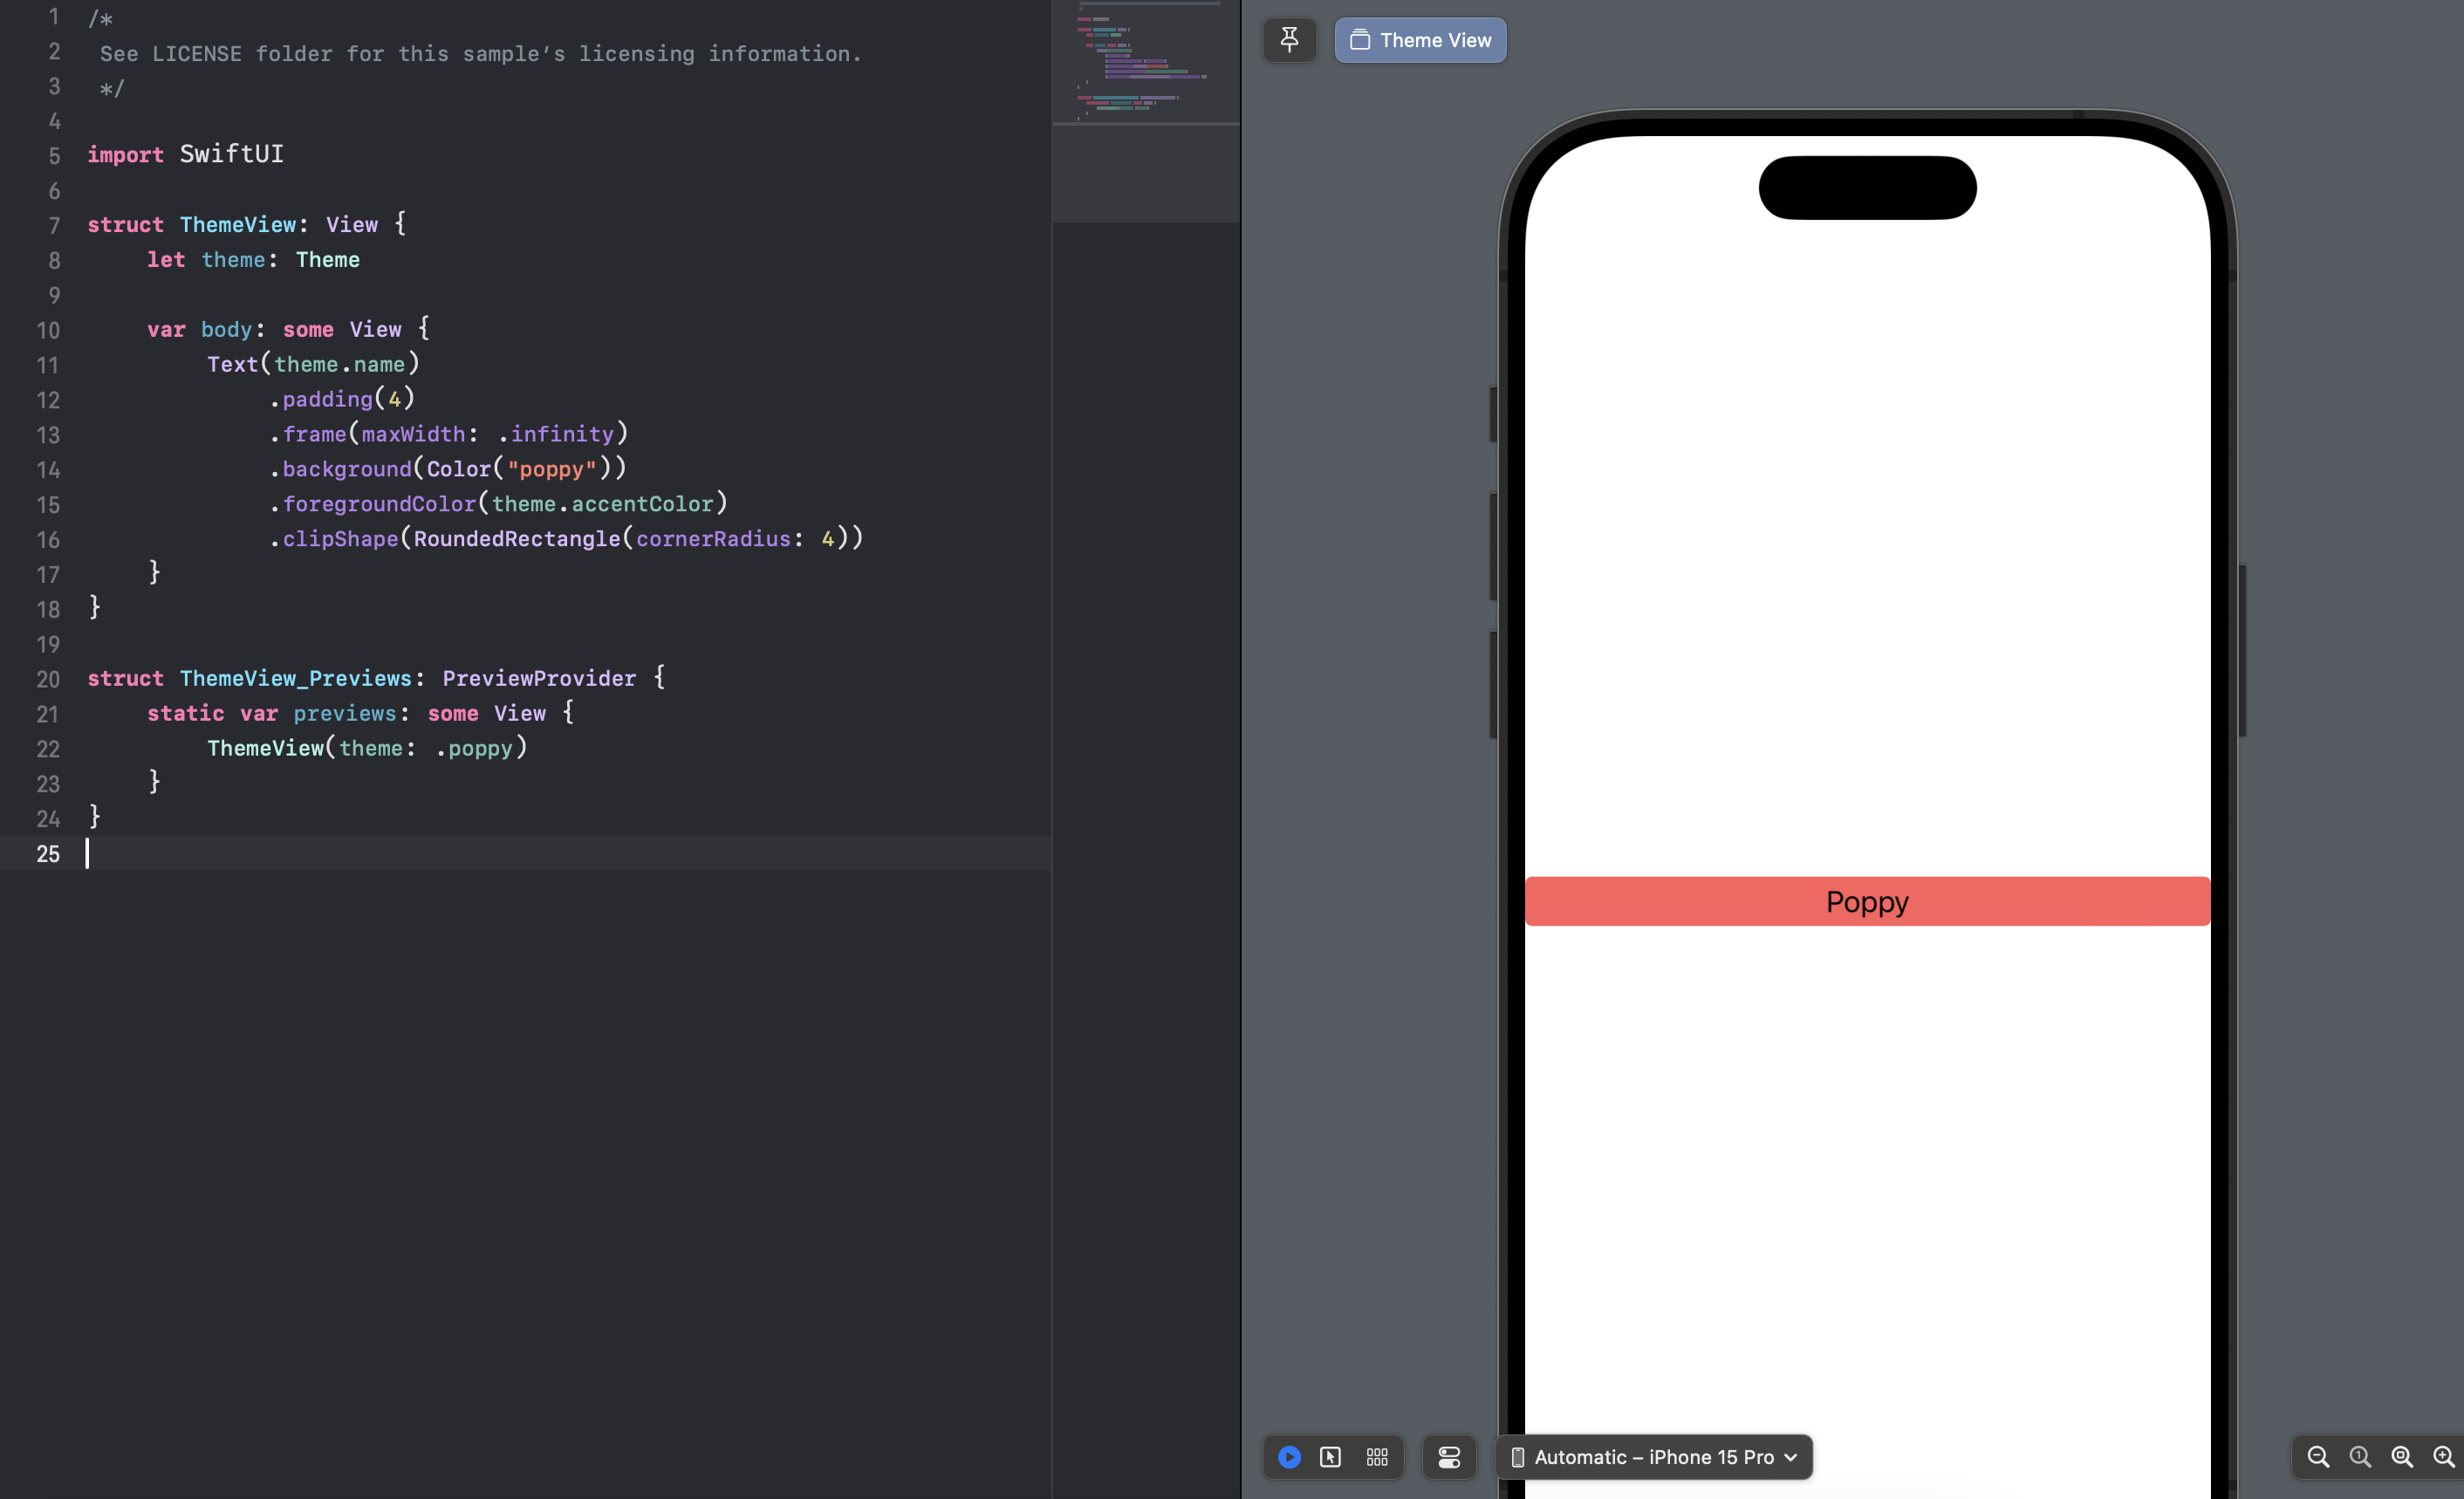Click the RoundedRectangle code token
The height and width of the screenshot is (1499, 2464).
516,539
